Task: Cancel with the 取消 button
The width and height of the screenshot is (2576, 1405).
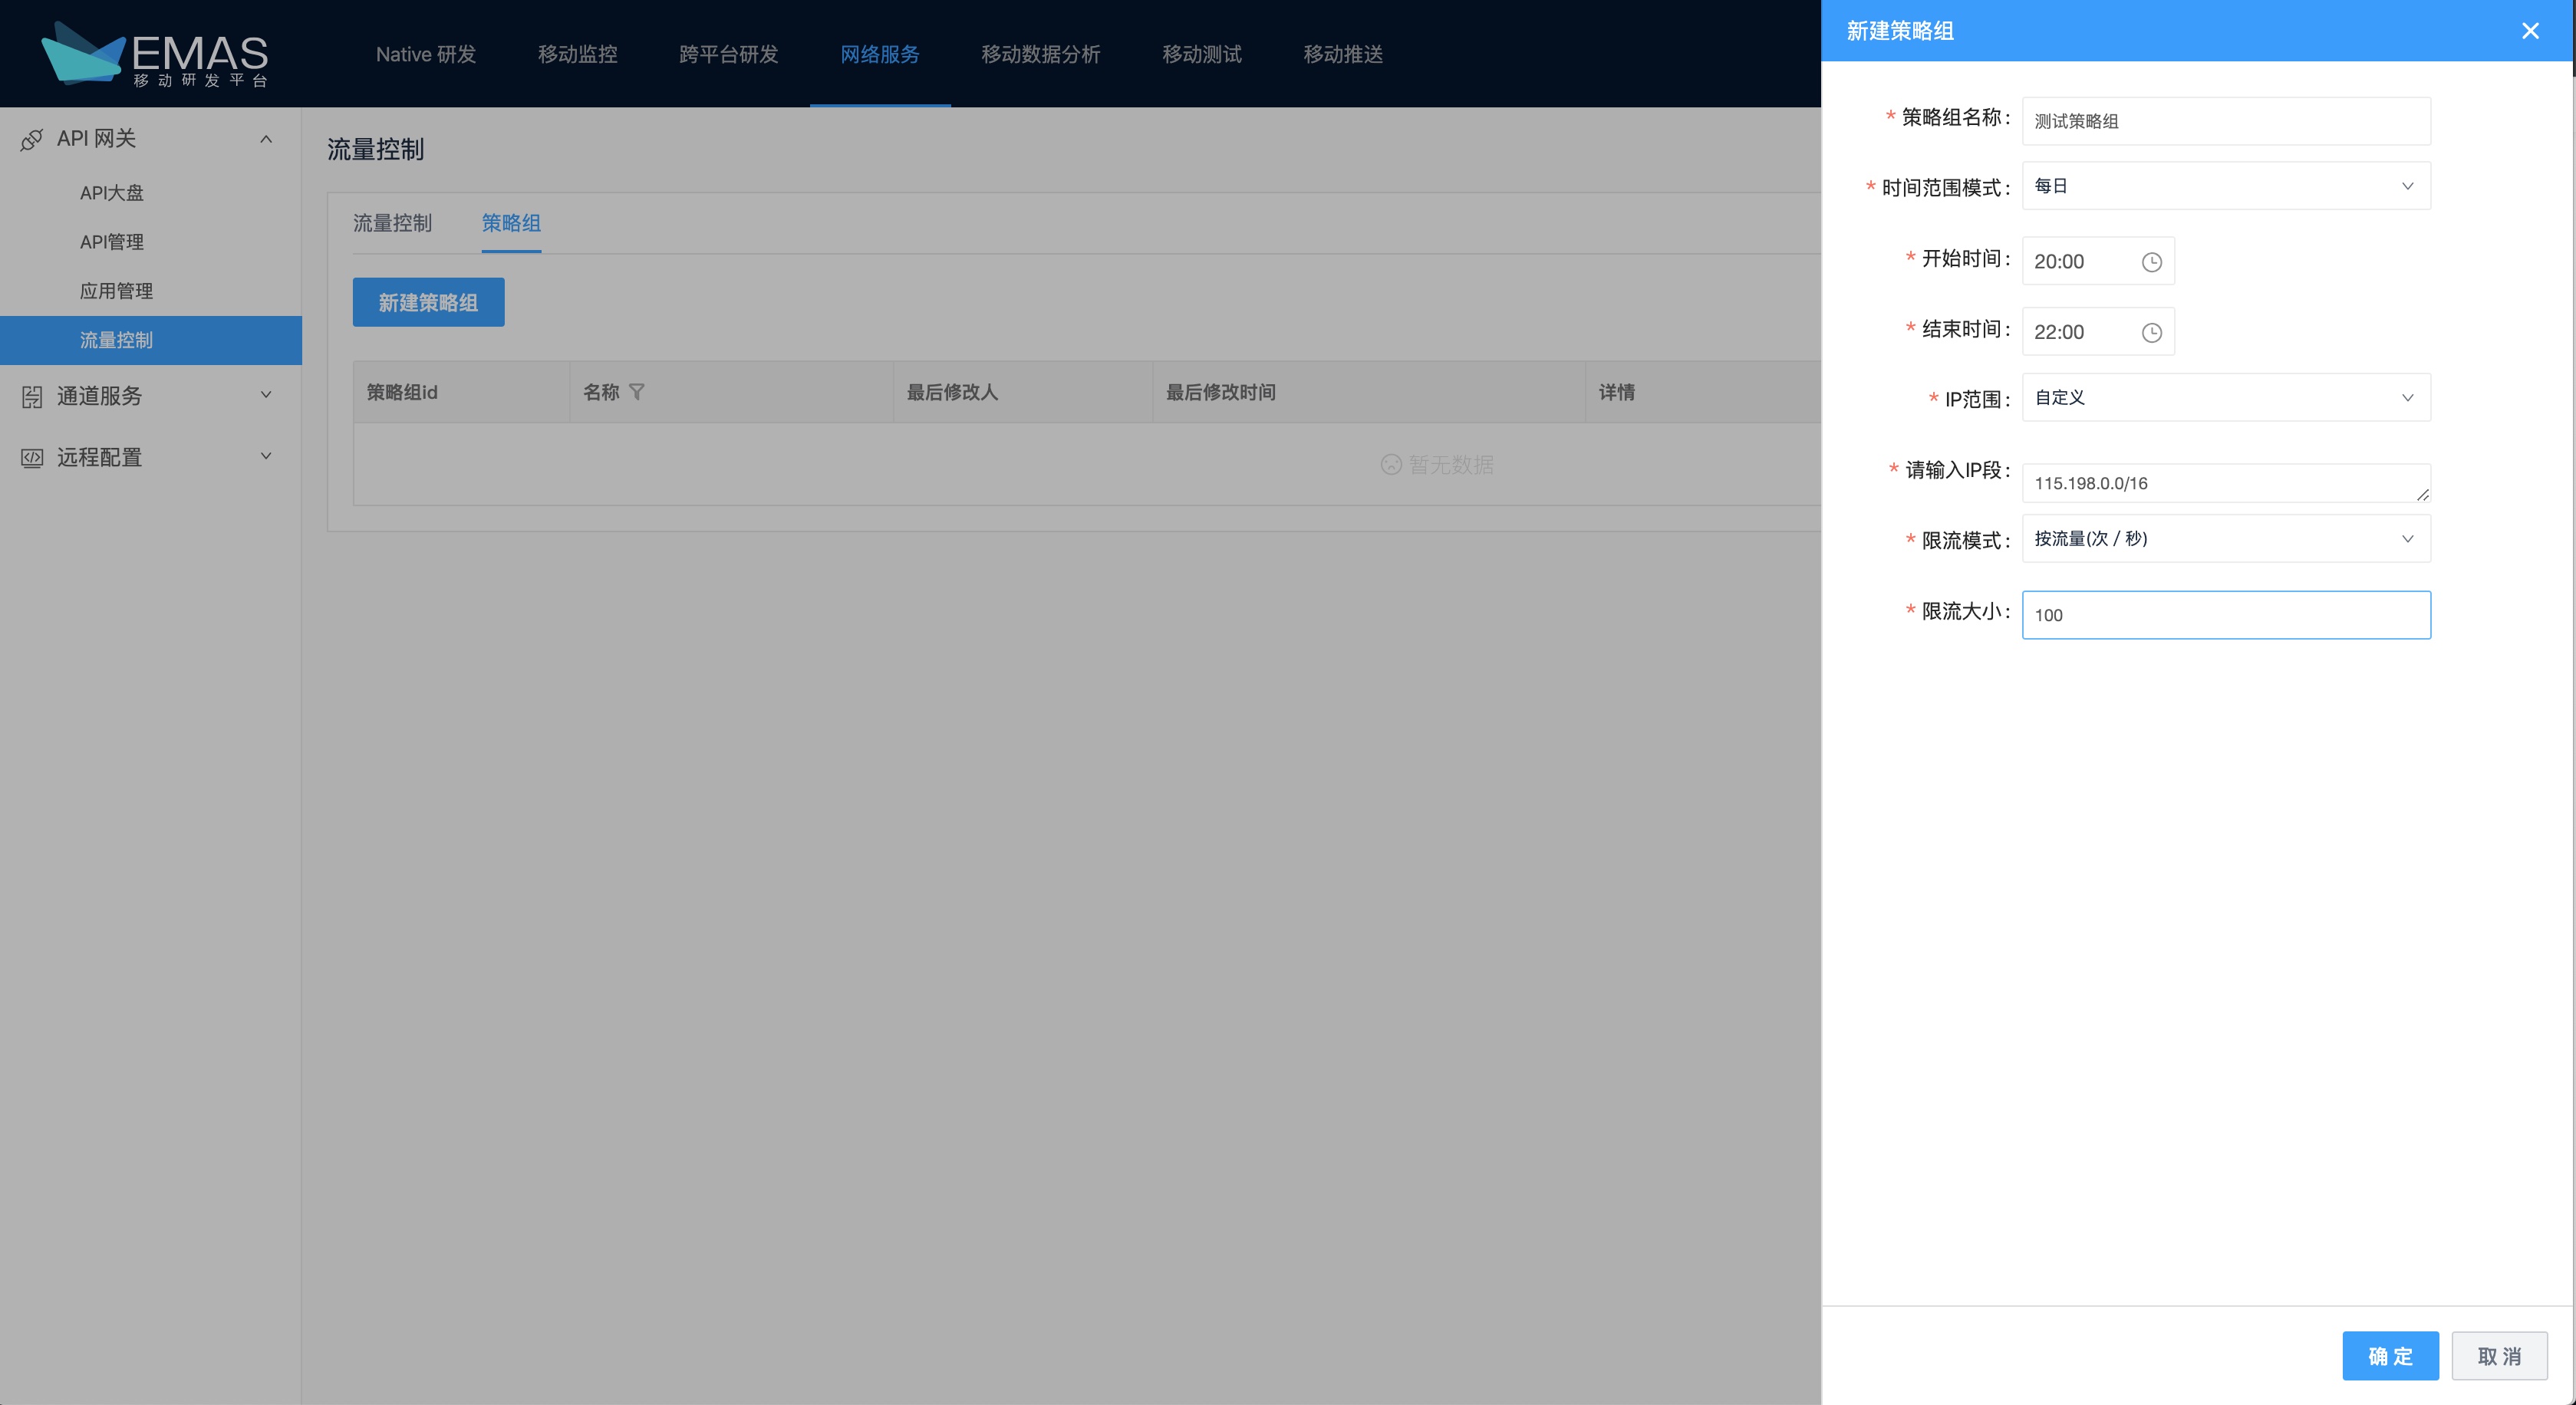Action: [x=2499, y=1356]
